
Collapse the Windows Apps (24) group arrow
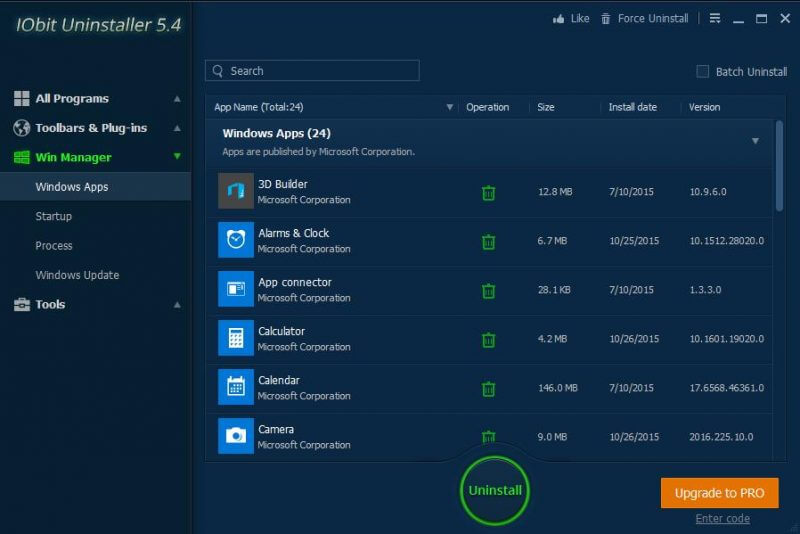coord(755,141)
